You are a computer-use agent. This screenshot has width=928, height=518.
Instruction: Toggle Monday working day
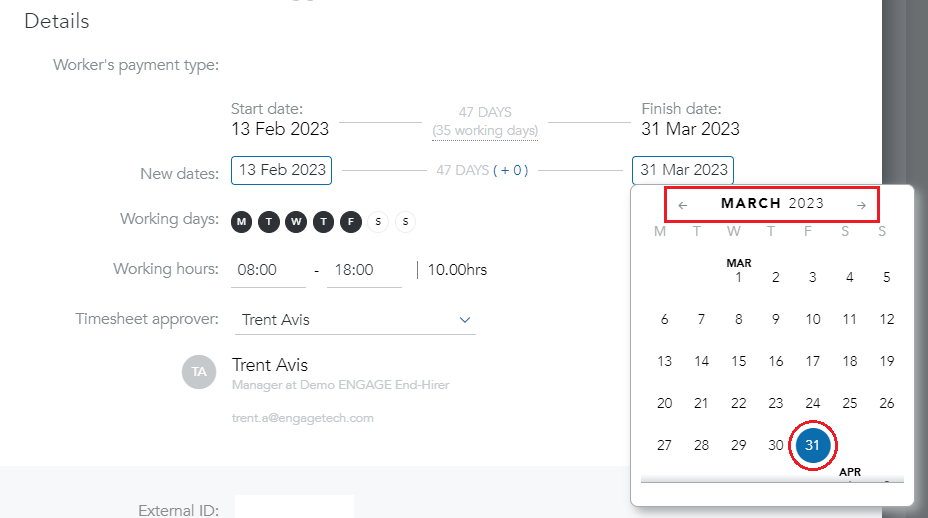click(x=241, y=222)
